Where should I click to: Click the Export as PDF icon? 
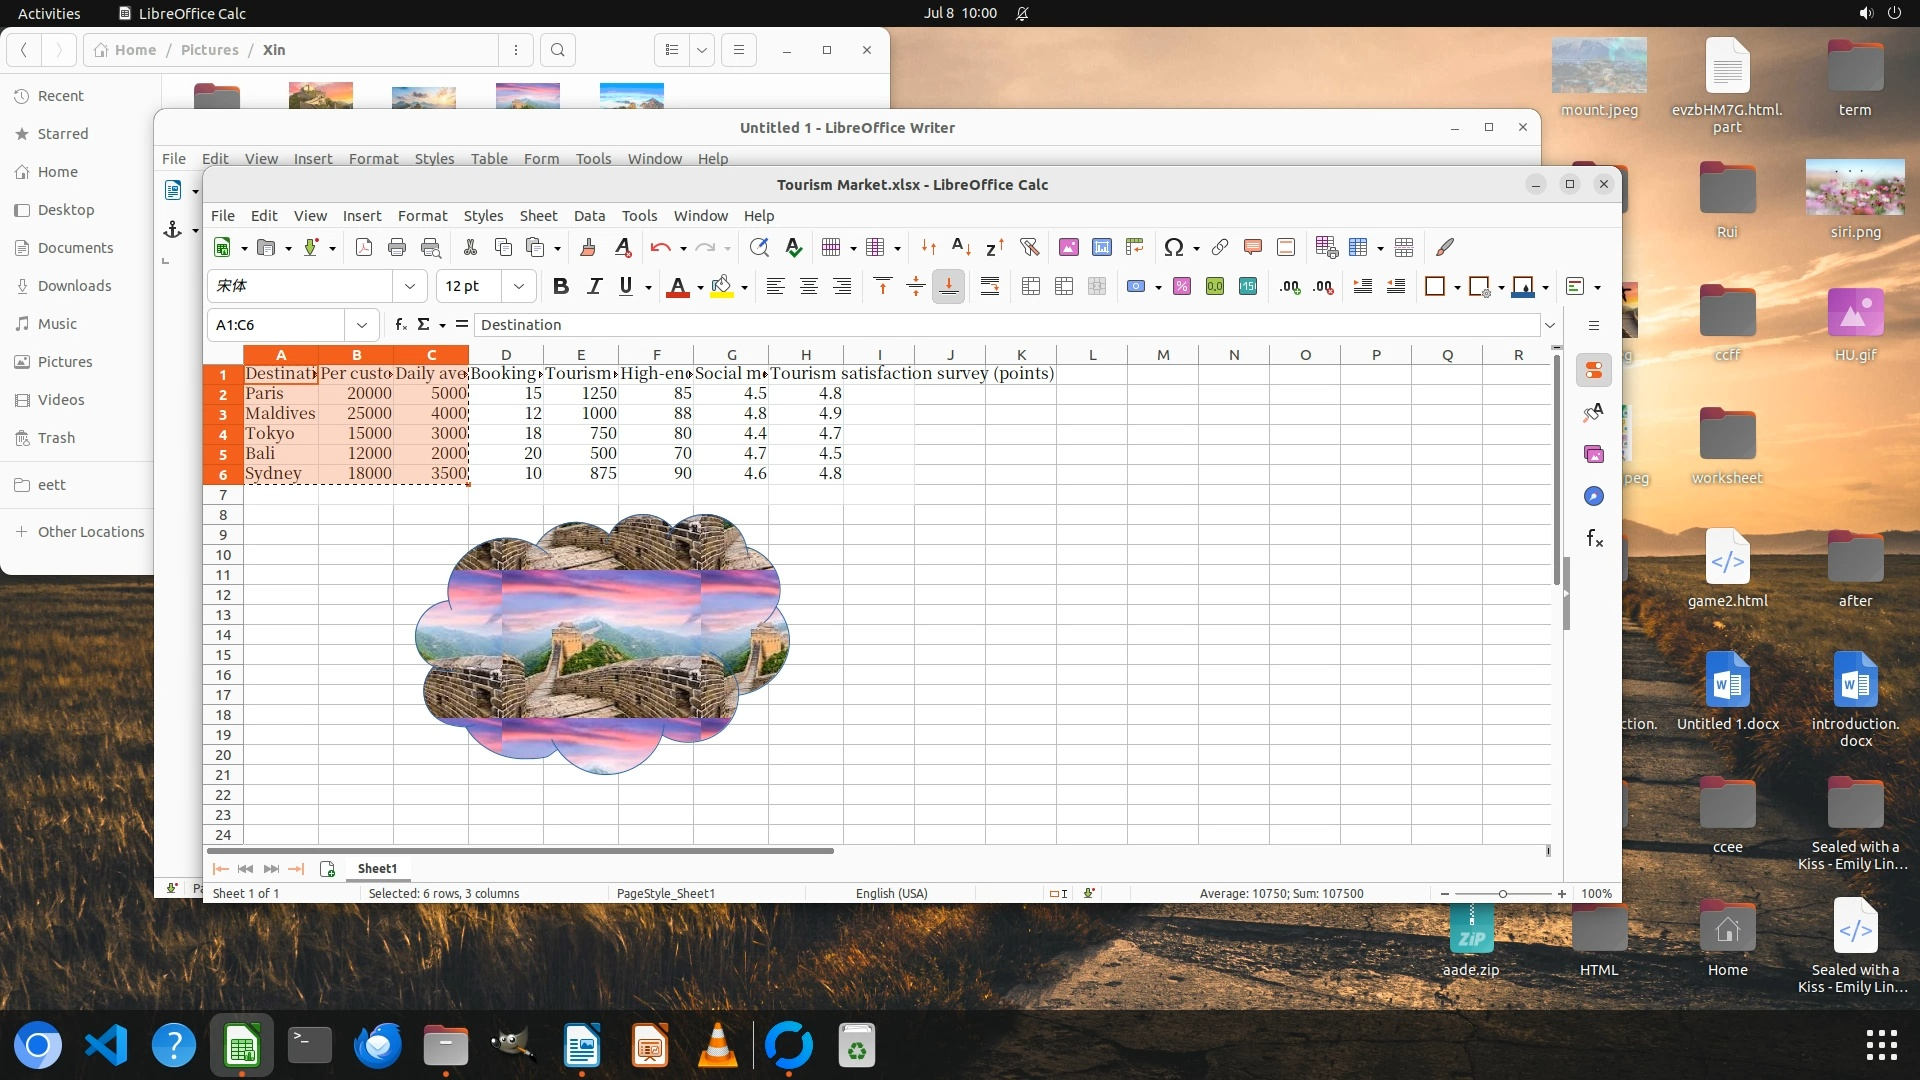click(x=364, y=247)
